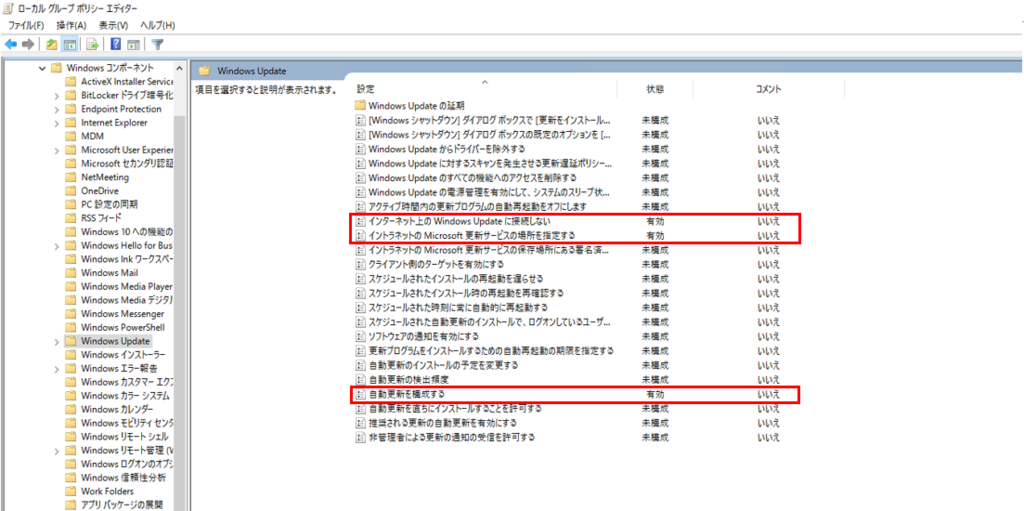Select PC 設定の同期 in the tree

pos(110,205)
